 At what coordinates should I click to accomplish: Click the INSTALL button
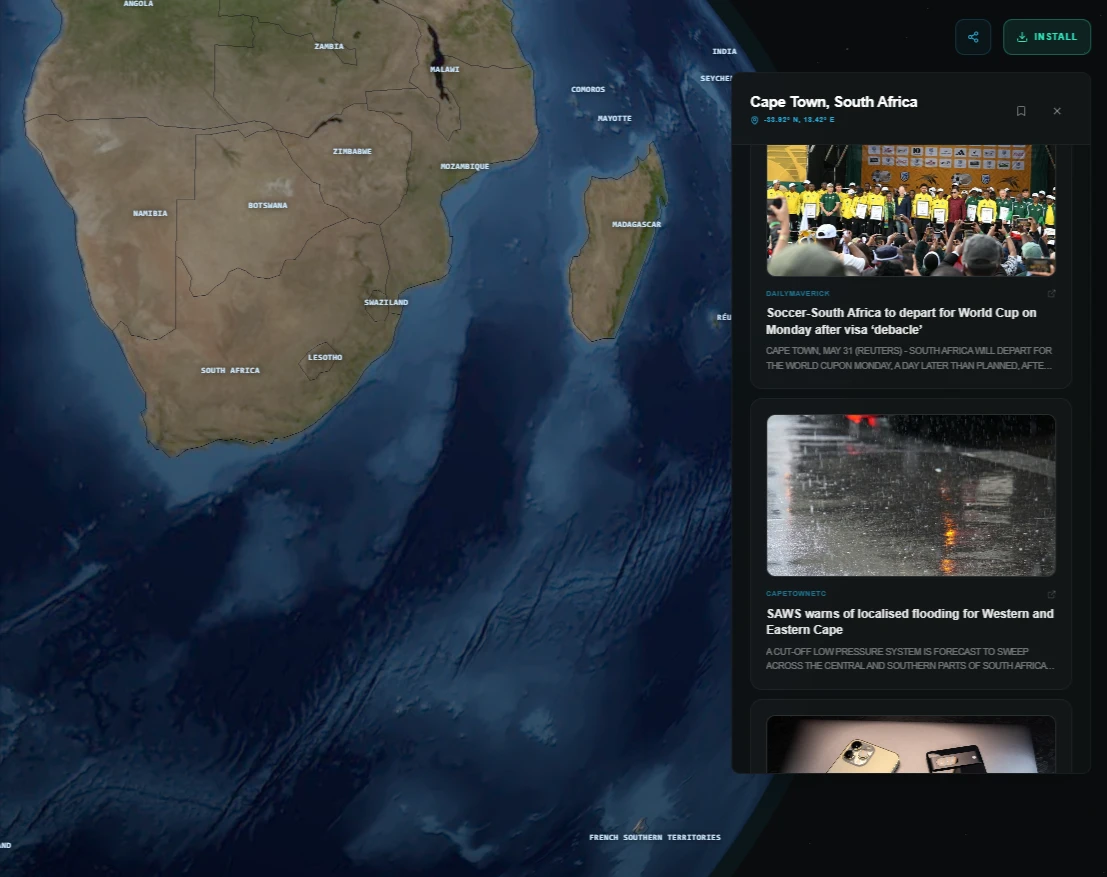click(1046, 37)
